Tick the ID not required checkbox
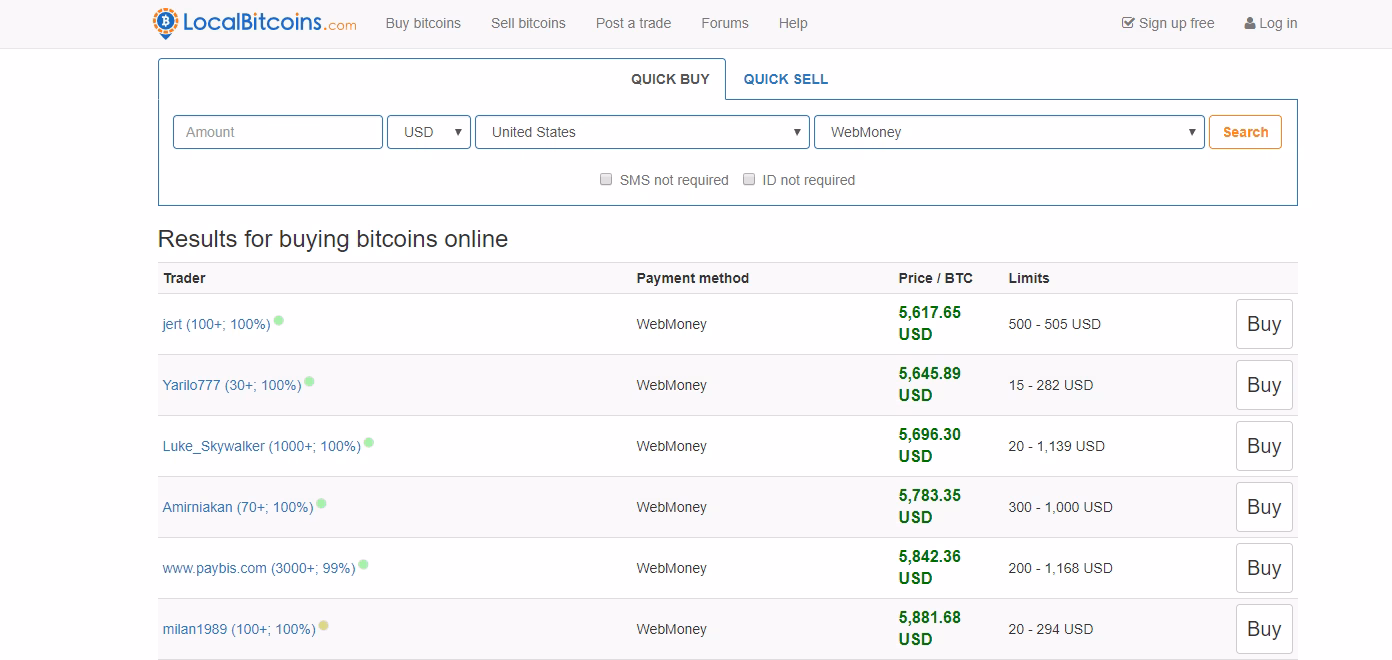This screenshot has height=660, width=1392. (x=749, y=179)
